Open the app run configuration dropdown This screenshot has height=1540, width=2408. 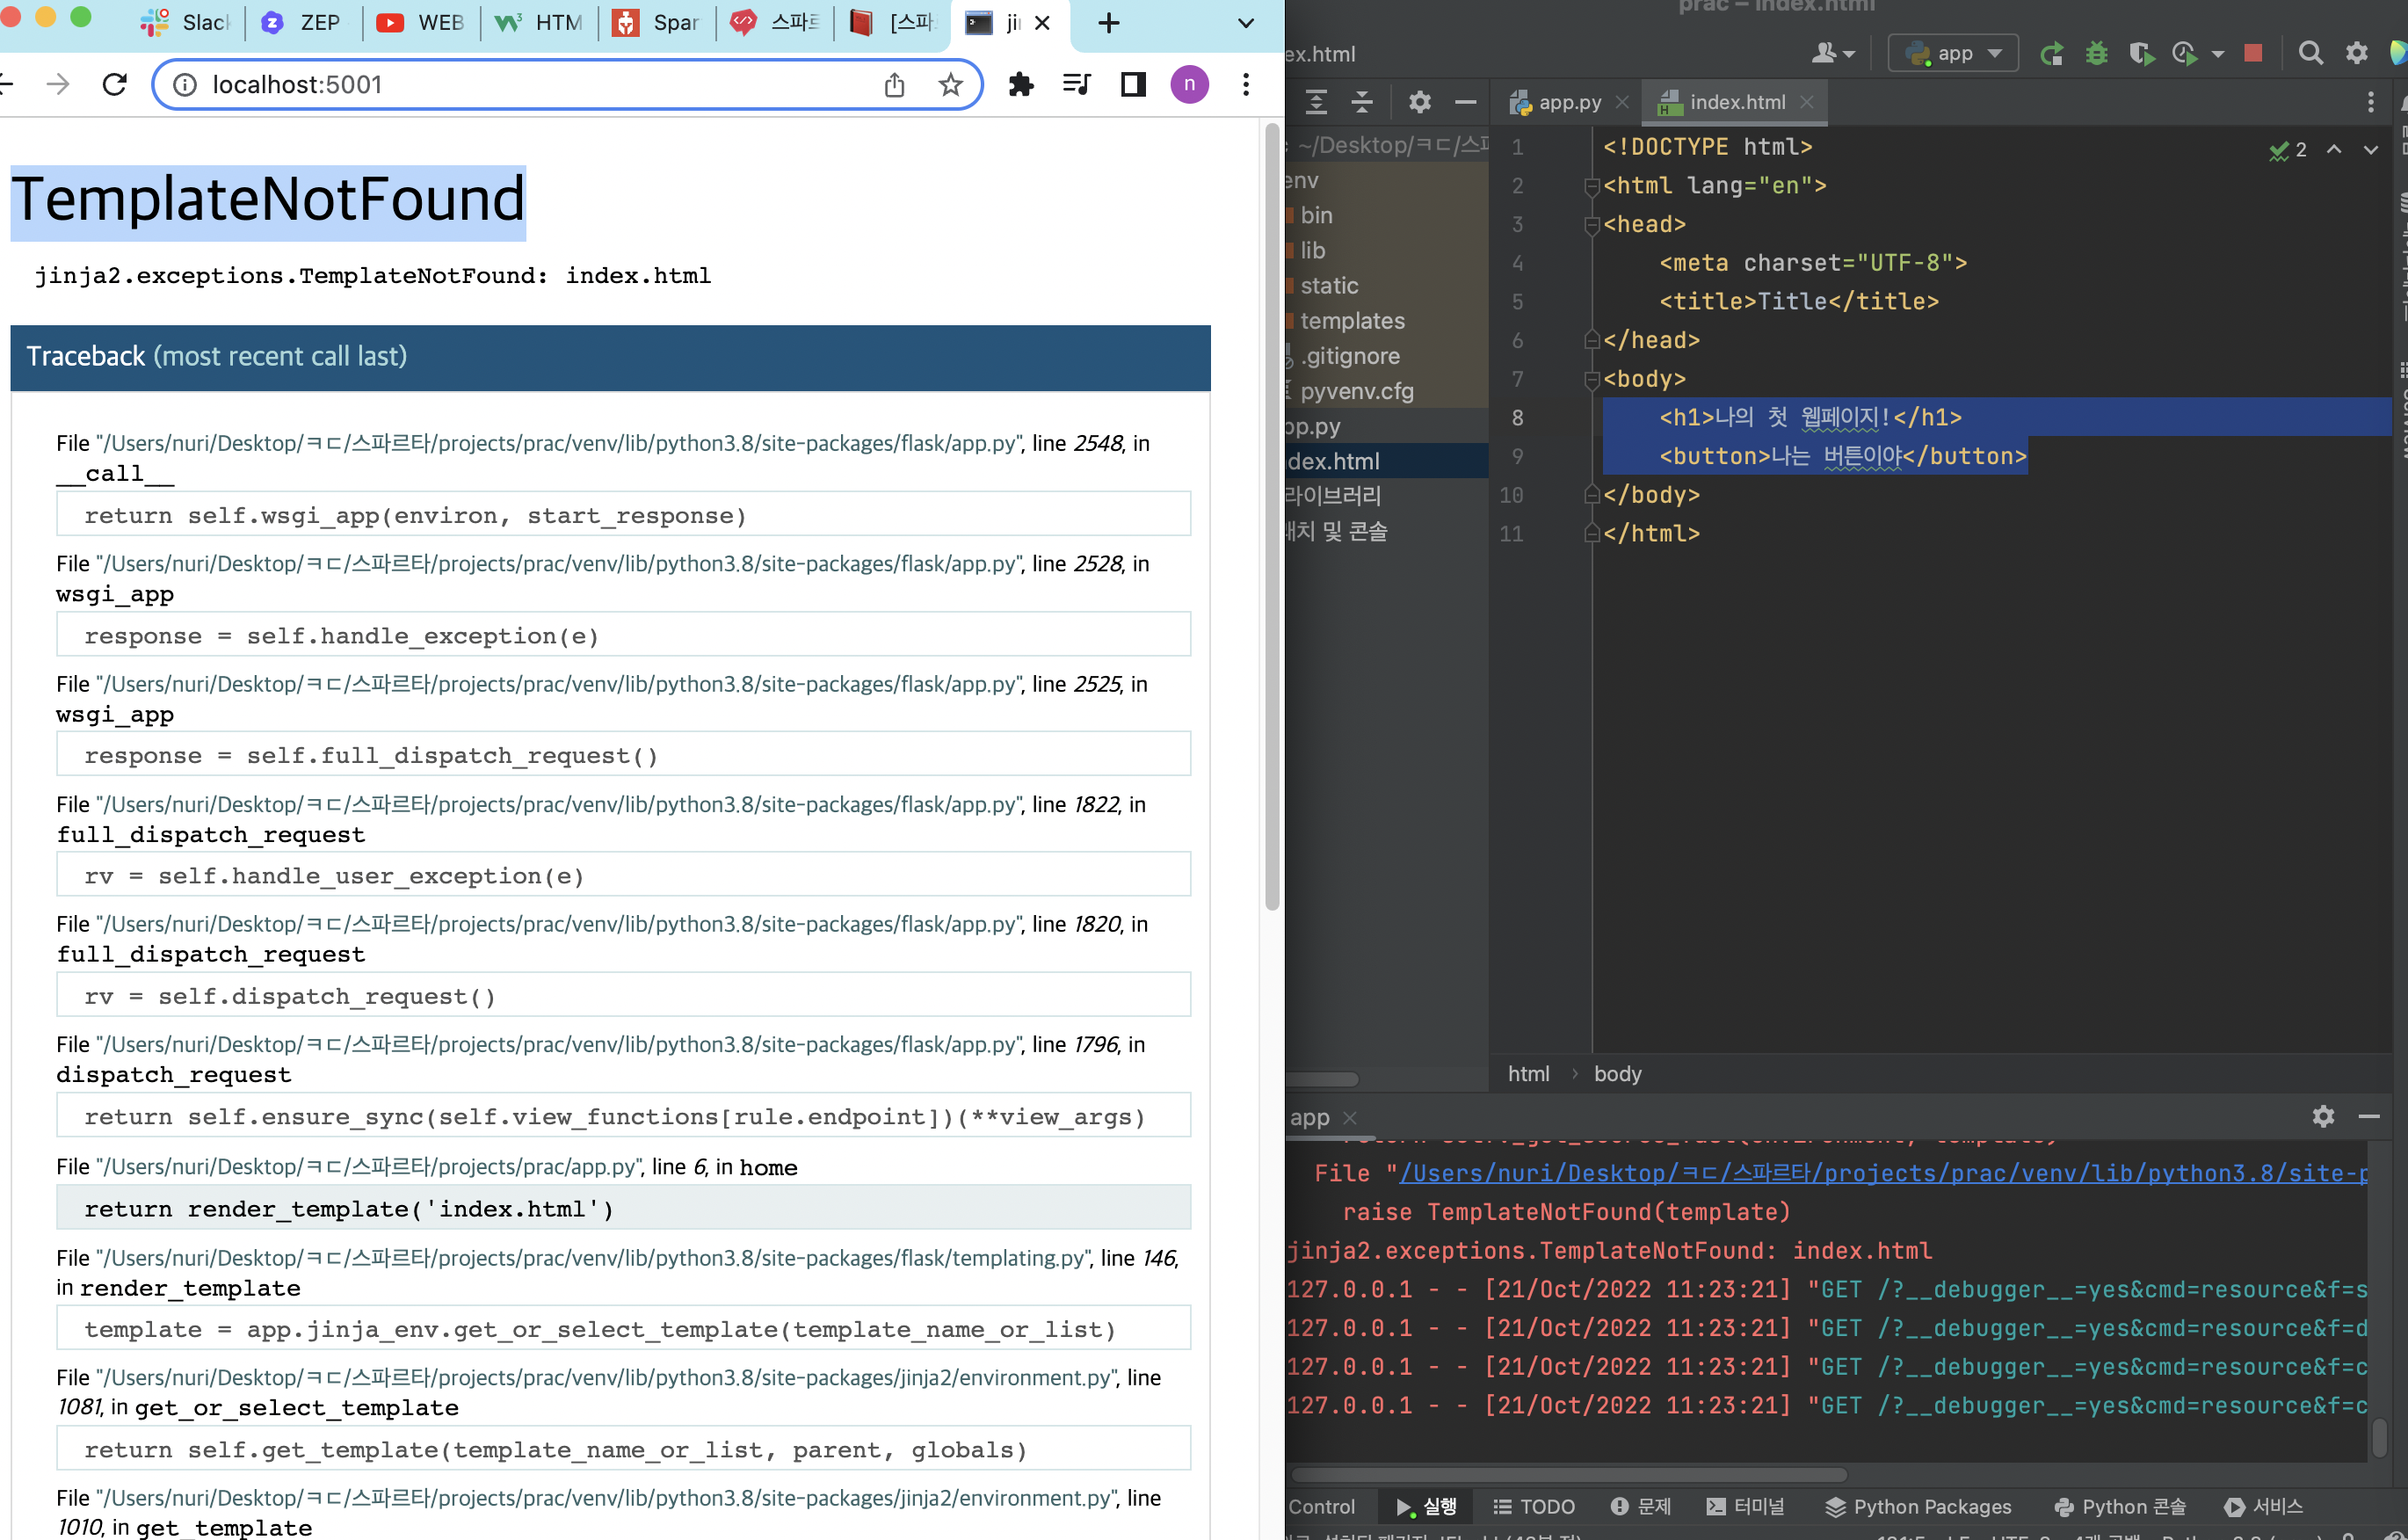pyautogui.click(x=1953, y=54)
